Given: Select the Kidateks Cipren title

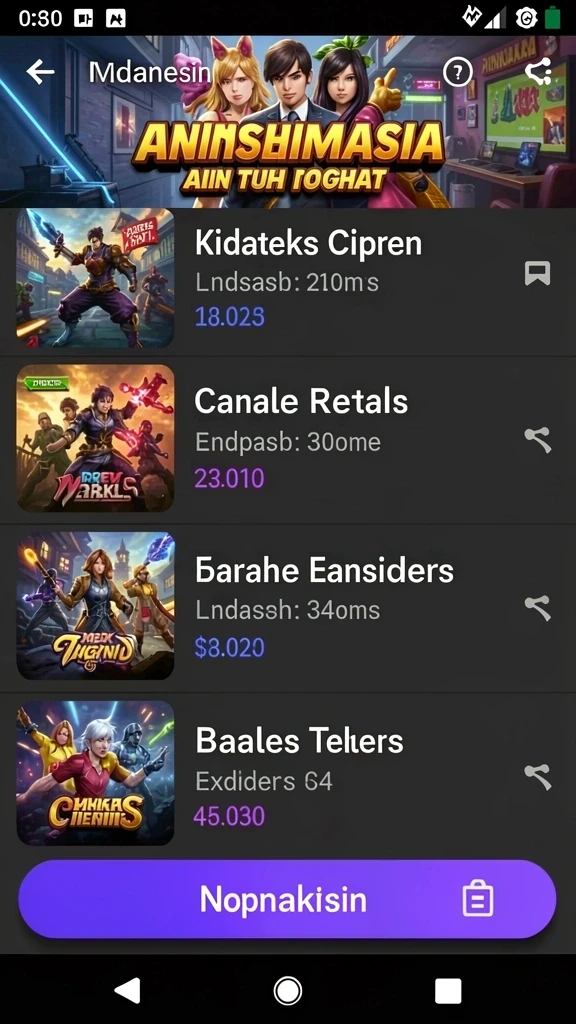Looking at the screenshot, I should click(308, 244).
